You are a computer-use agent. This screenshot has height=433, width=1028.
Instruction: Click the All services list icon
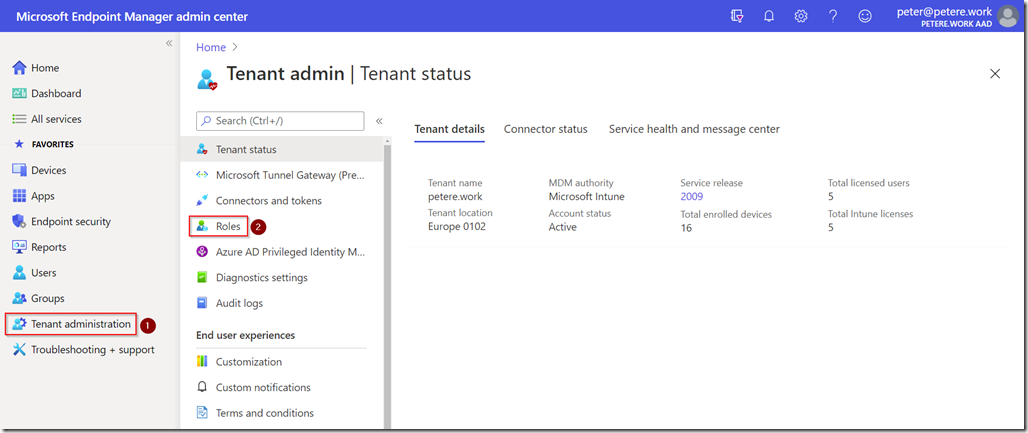coord(20,119)
